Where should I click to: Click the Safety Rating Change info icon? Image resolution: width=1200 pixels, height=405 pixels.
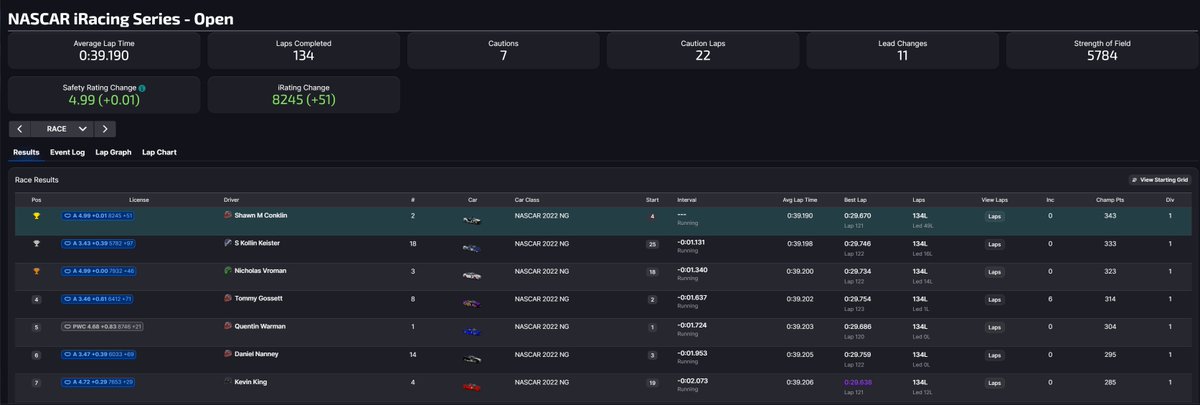(x=142, y=88)
